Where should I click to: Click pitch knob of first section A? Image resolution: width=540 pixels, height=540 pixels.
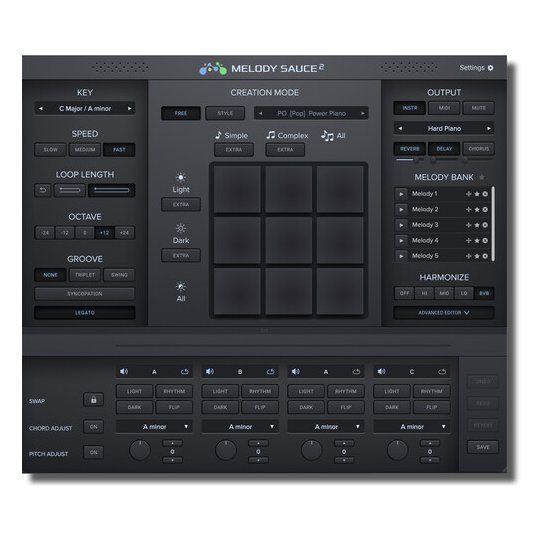139,450
